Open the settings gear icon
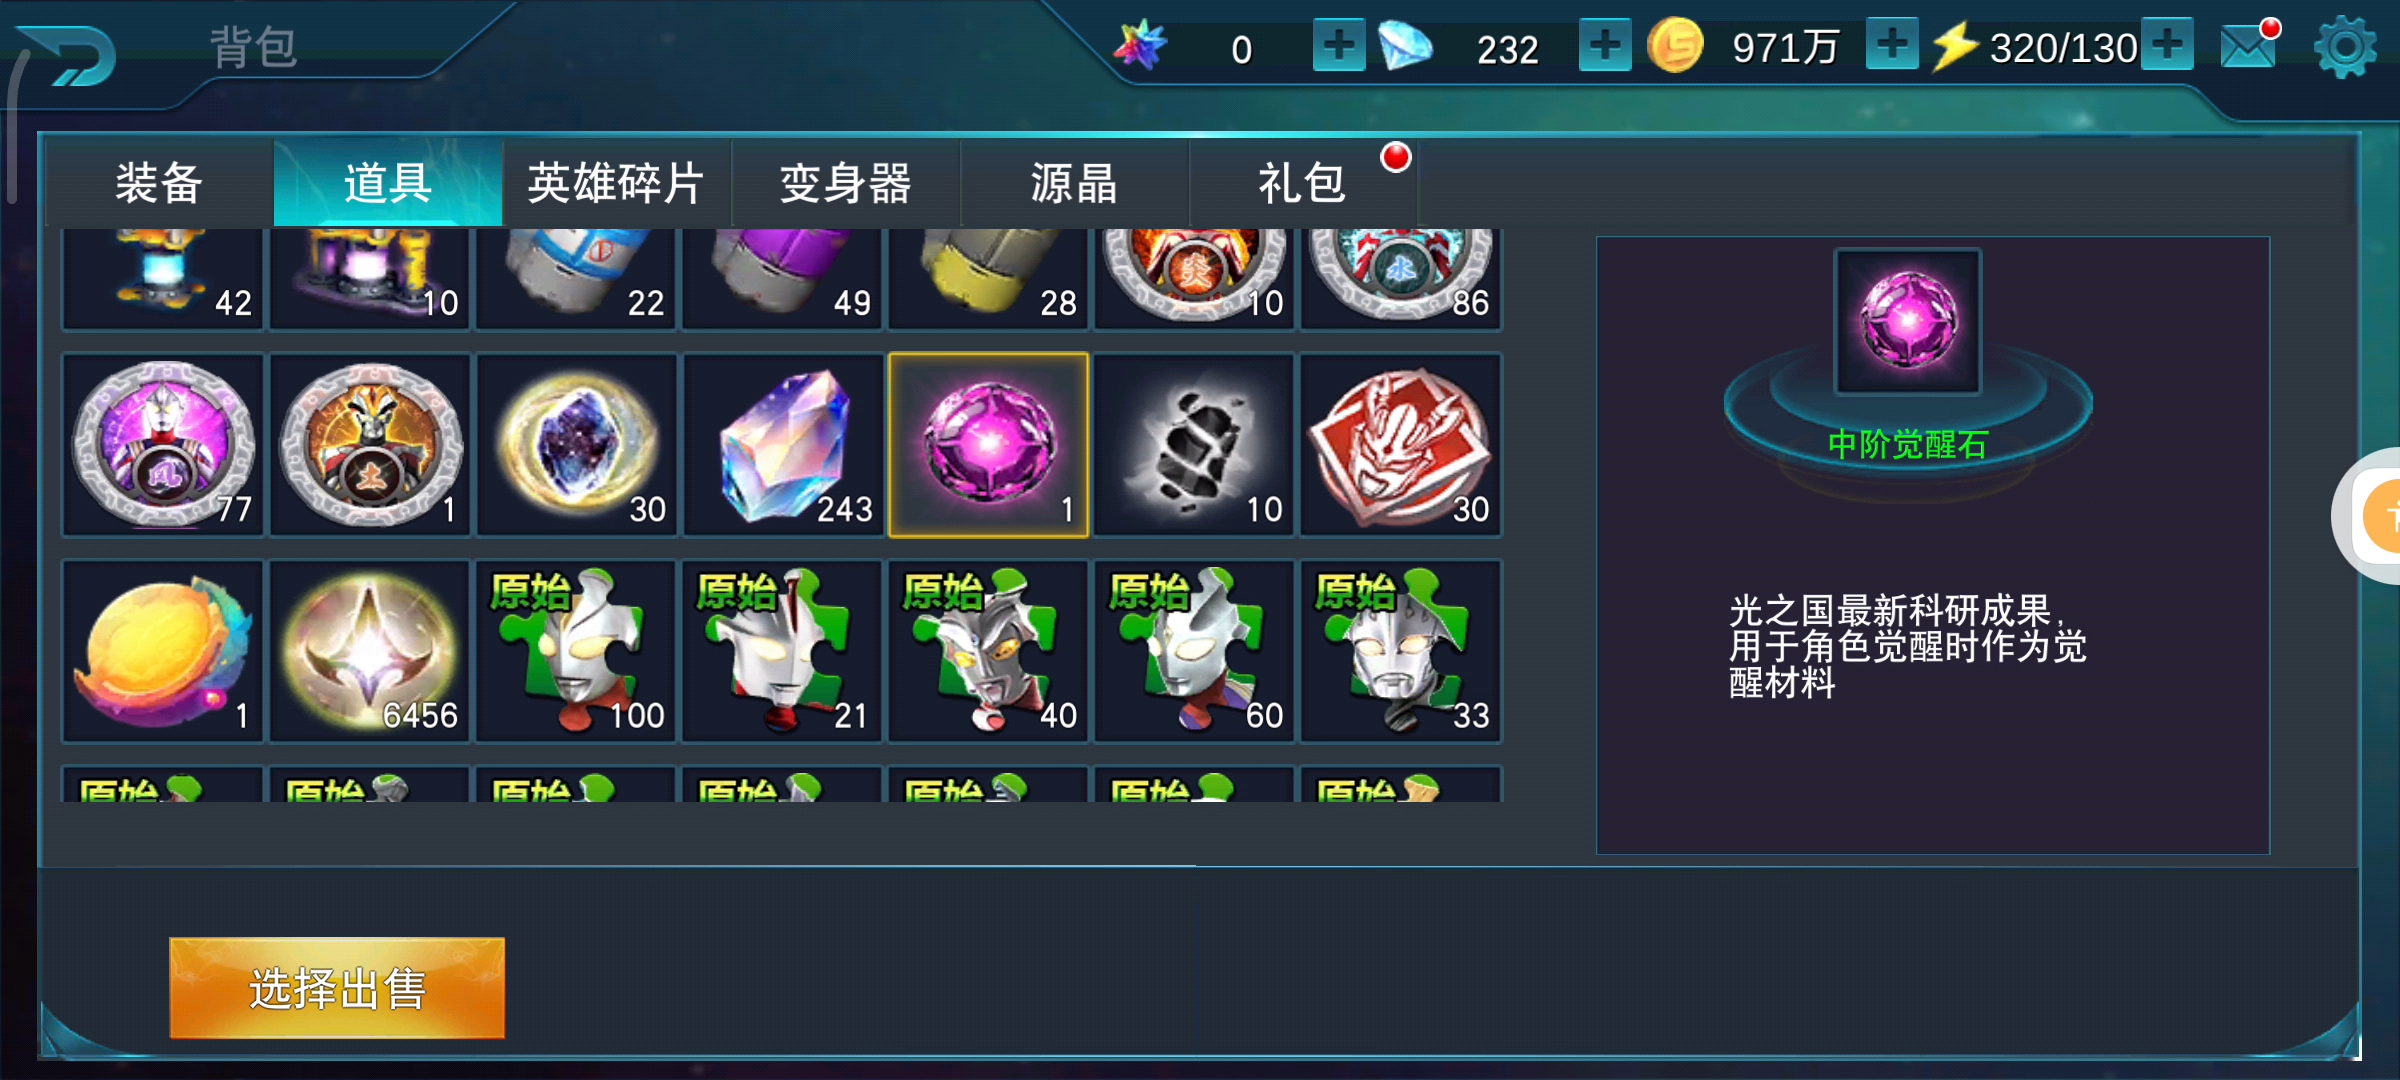This screenshot has height=1080, width=2400. 2344,47
